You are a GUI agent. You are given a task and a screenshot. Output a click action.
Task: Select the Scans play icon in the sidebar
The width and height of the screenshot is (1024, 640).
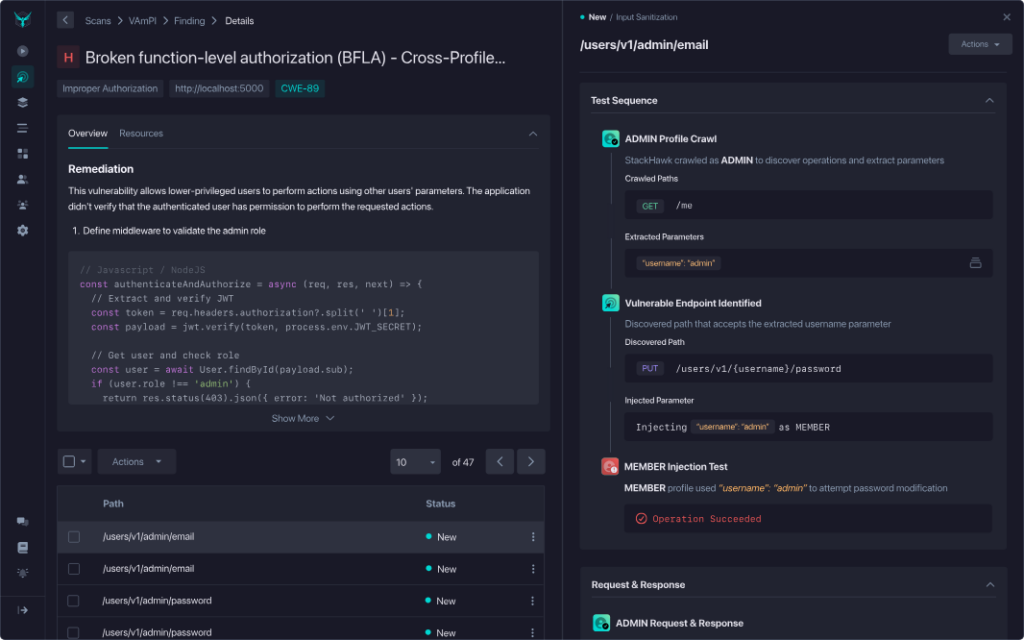(21, 51)
